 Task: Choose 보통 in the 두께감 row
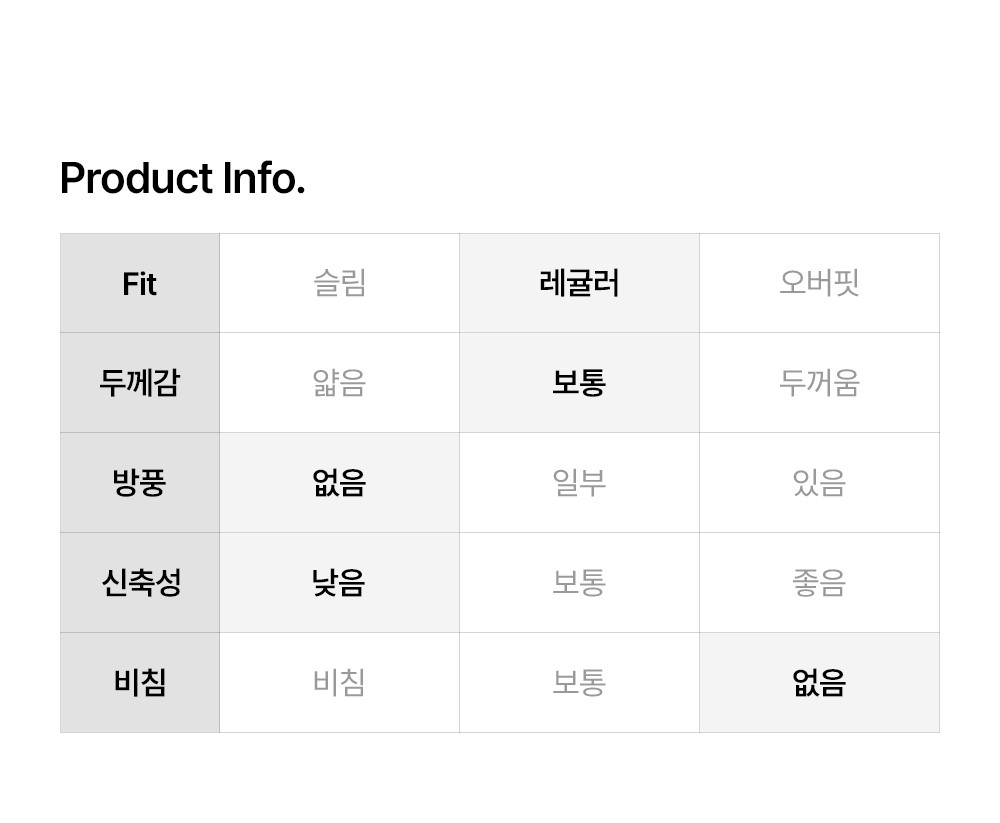[579, 383]
